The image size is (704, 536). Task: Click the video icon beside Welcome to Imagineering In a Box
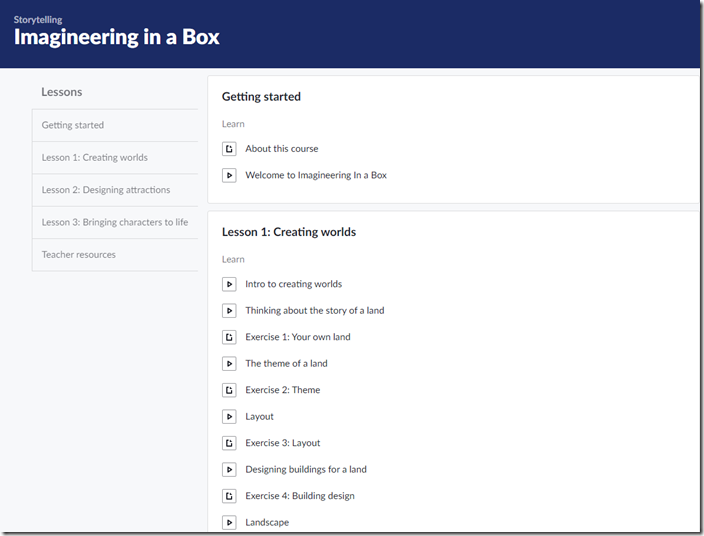click(229, 175)
